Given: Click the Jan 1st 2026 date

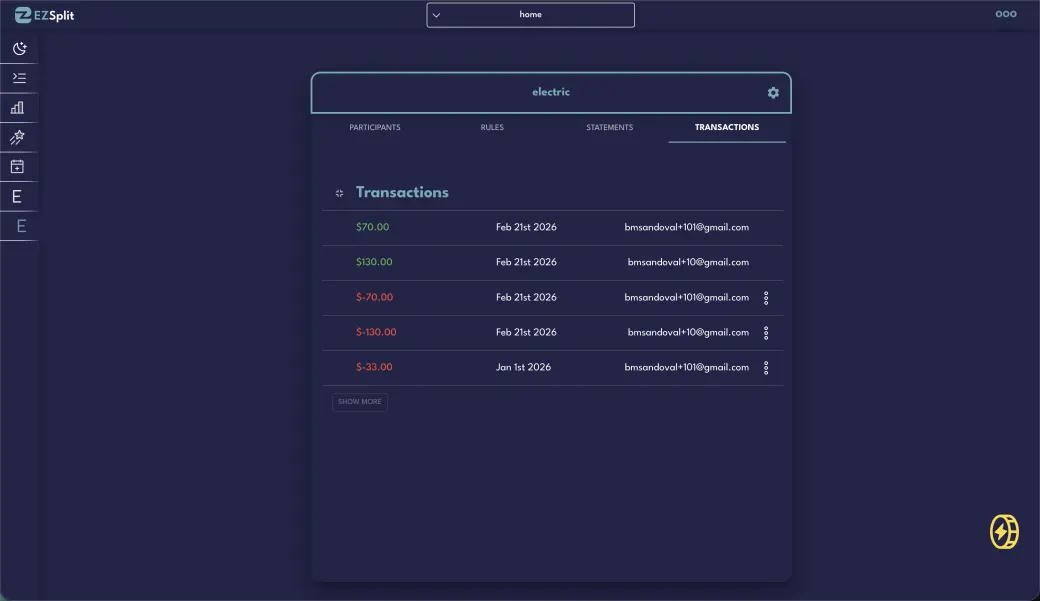Looking at the screenshot, I should pyautogui.click(x=523, y=367).
